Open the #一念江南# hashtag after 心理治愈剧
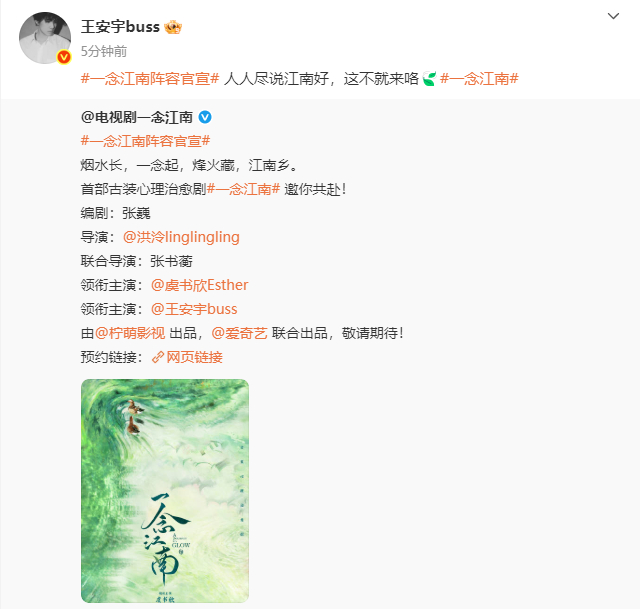 click(244, 189)
